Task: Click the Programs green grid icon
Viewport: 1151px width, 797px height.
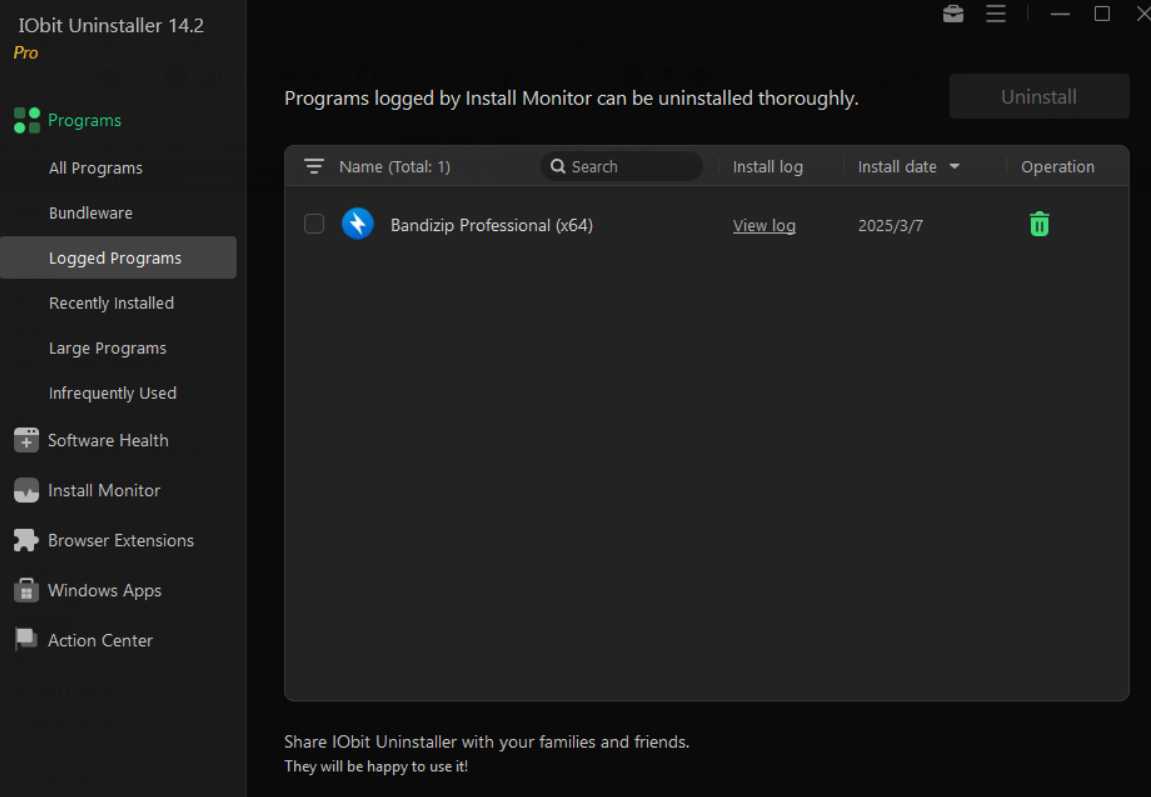Action: (x=26, y=120)
